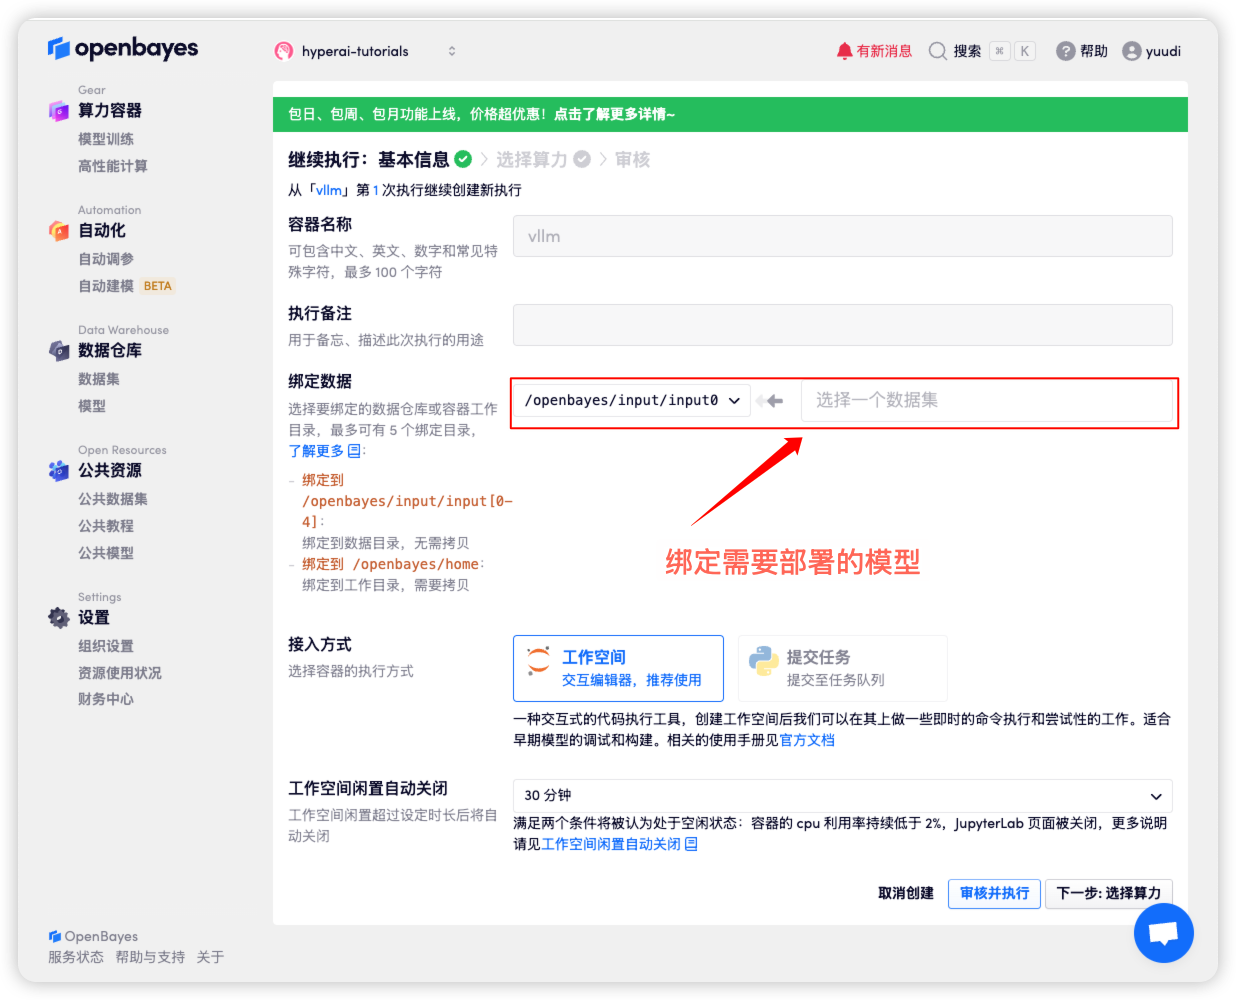Screen dimensions: 1236x1000
Task: Open the 设置 Settings gear icon
Action: (x=59, y=617)
